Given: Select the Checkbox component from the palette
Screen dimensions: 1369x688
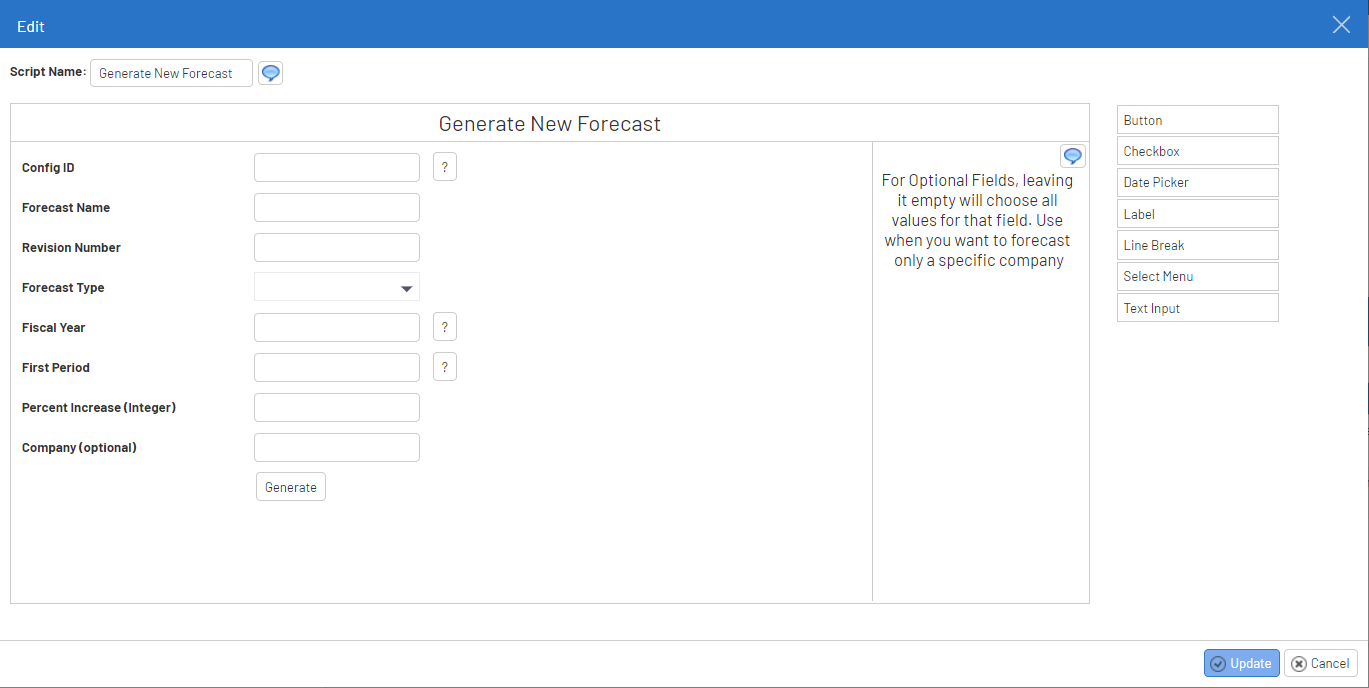Looking at the screenshot, I should pos(1197,151).
